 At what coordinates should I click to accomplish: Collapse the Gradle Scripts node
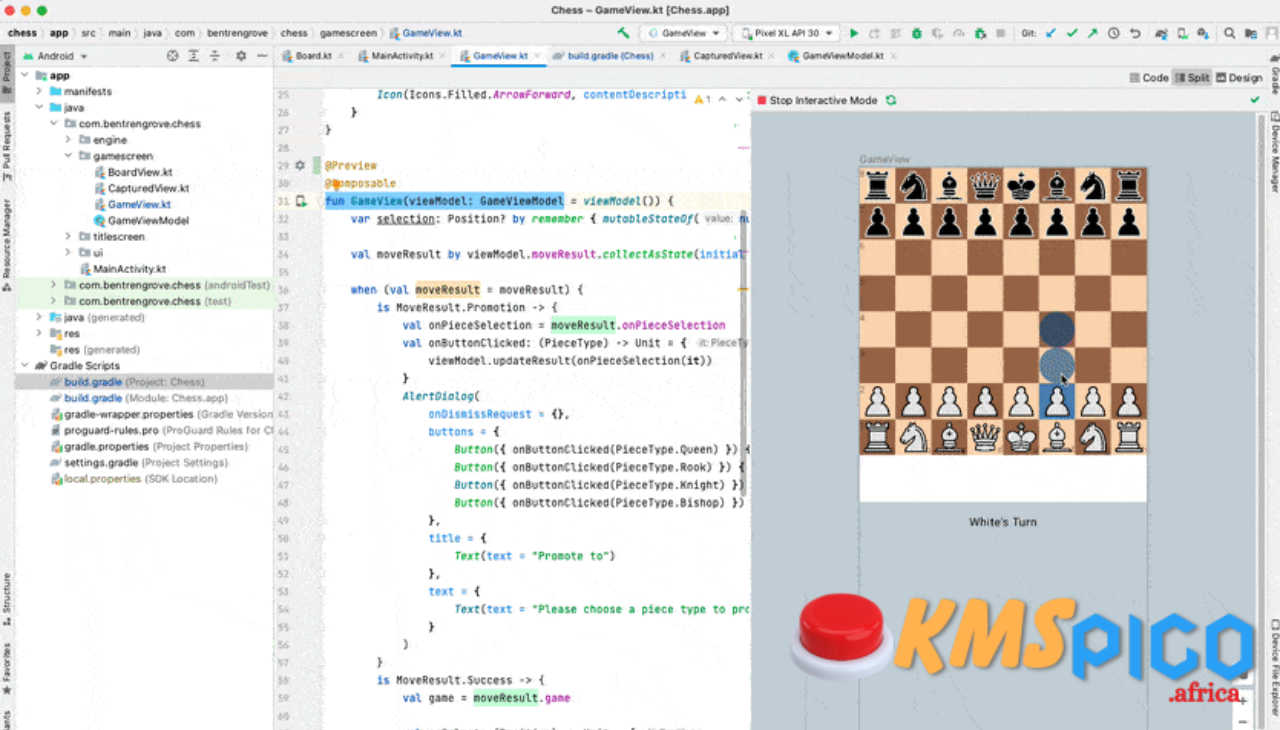coord(25,366)
